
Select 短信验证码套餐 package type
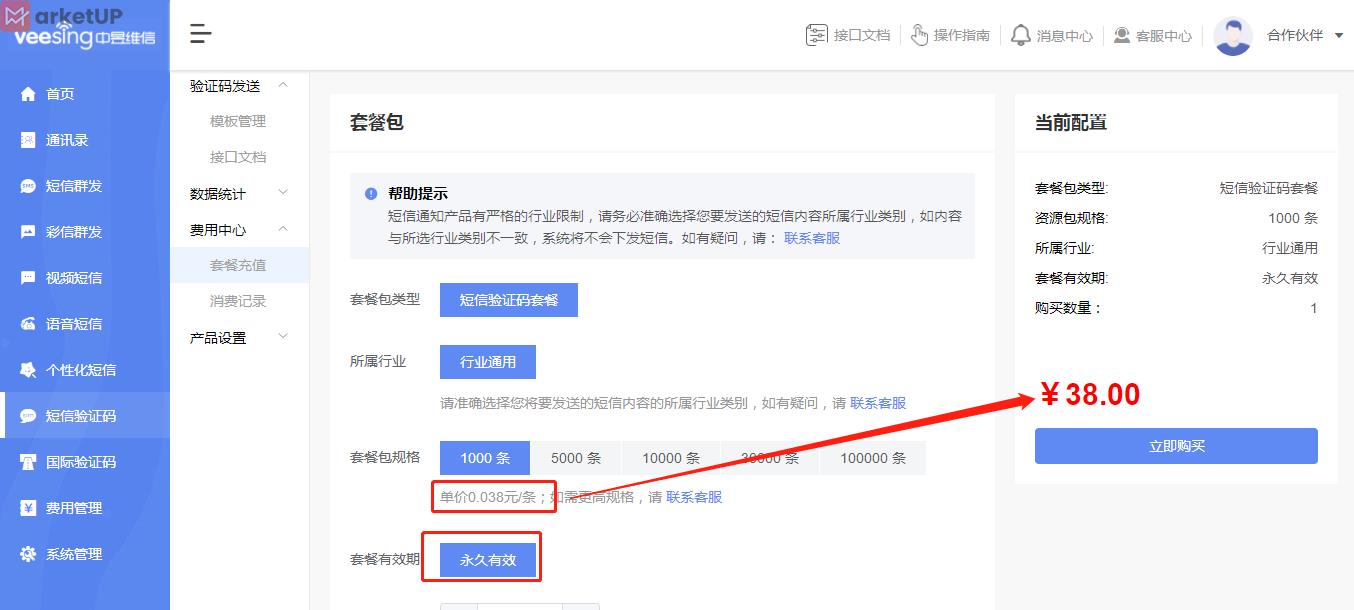point(509,300)
